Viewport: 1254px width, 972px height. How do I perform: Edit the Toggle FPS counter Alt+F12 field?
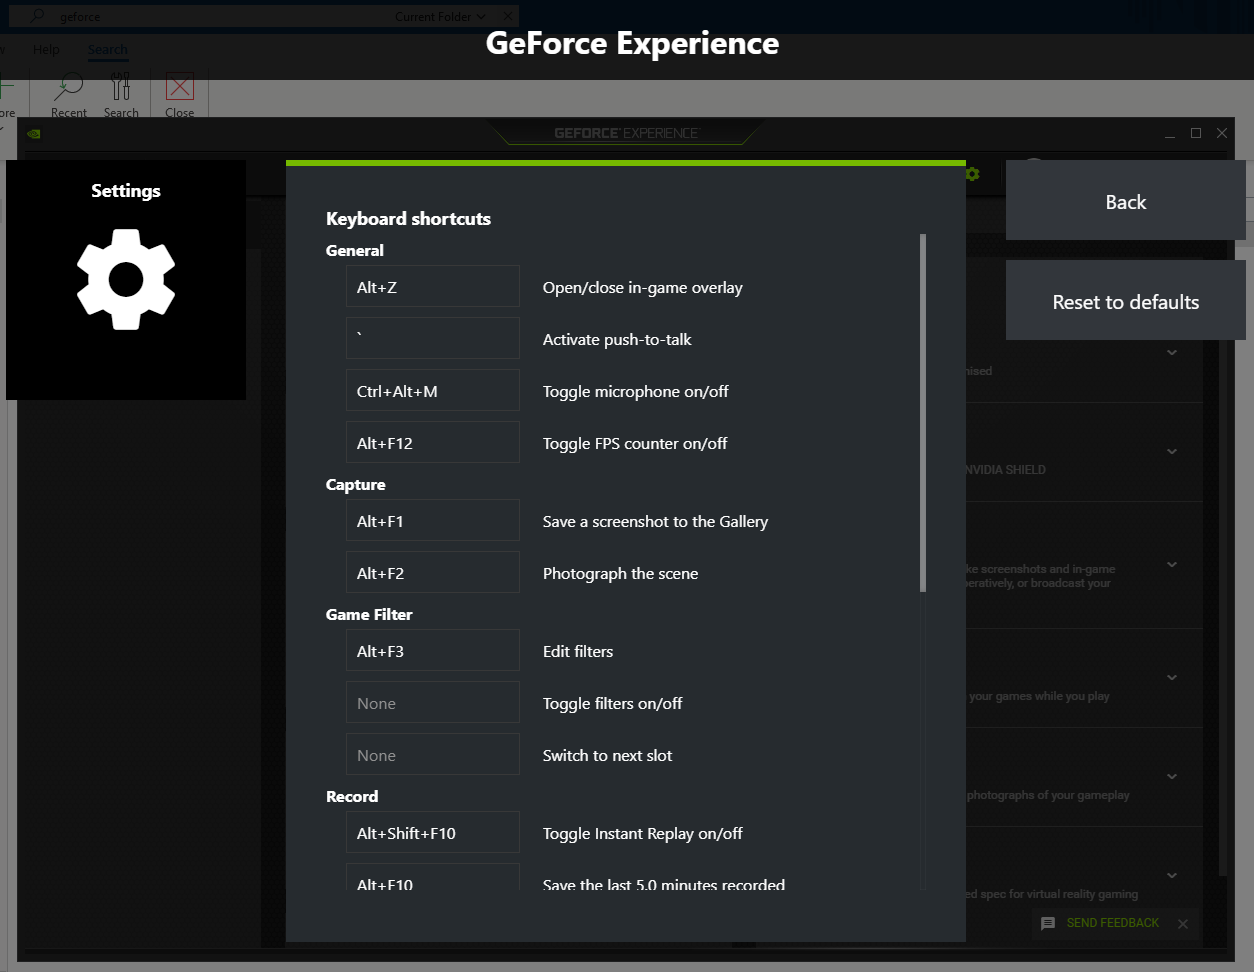pyautogui.click(x=432, y=443)
